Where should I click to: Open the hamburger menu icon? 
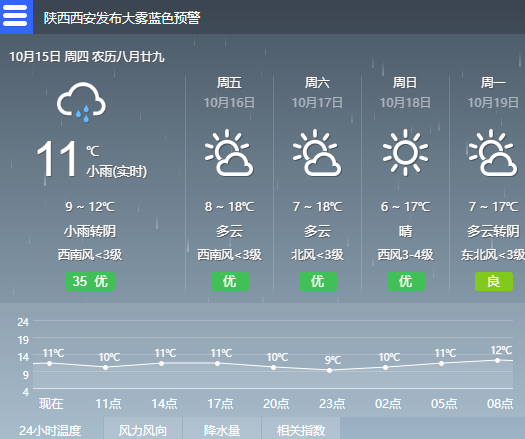coord(16,16)
